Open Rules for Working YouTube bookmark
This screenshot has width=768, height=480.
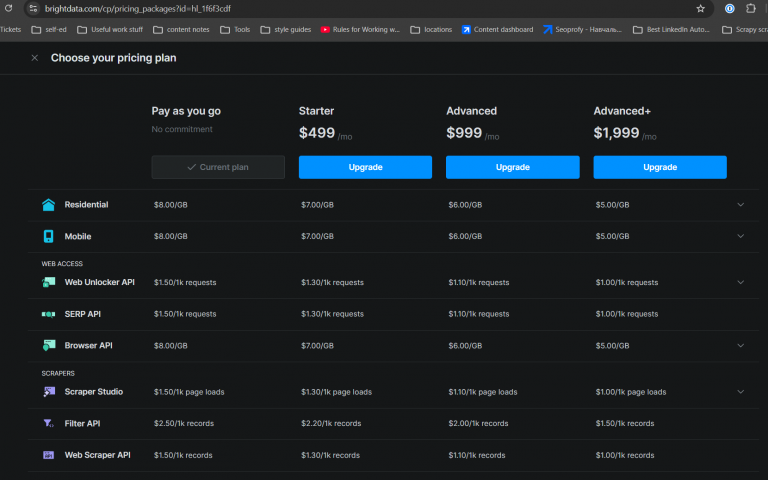click(x=360, y=29)
